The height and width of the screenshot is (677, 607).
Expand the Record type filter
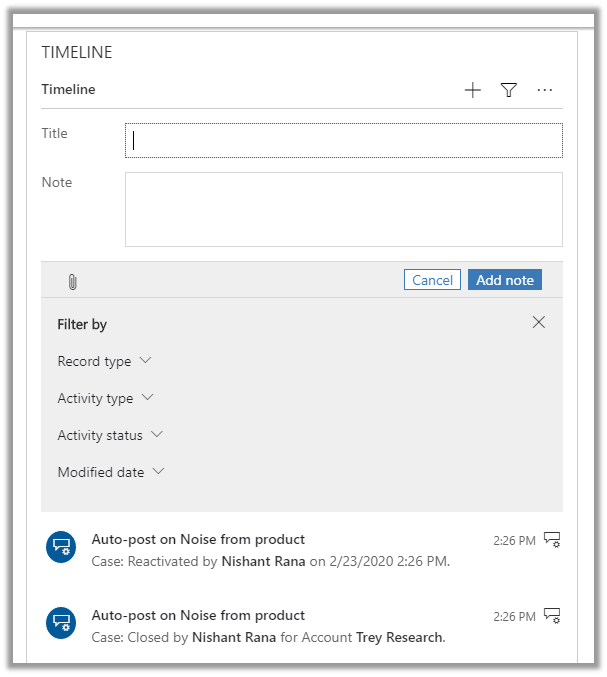[x=104, y=361]
